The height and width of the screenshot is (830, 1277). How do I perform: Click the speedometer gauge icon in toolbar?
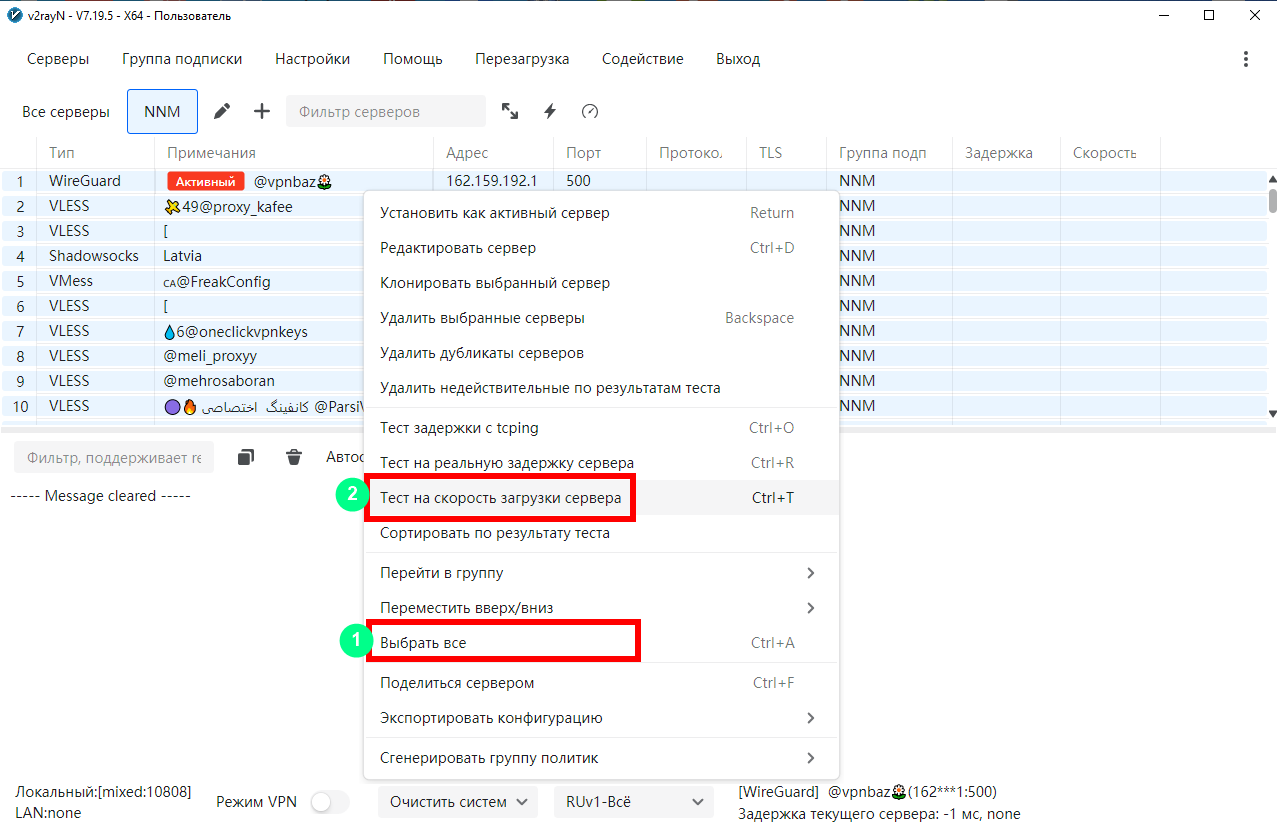click(x=590, y=111)
